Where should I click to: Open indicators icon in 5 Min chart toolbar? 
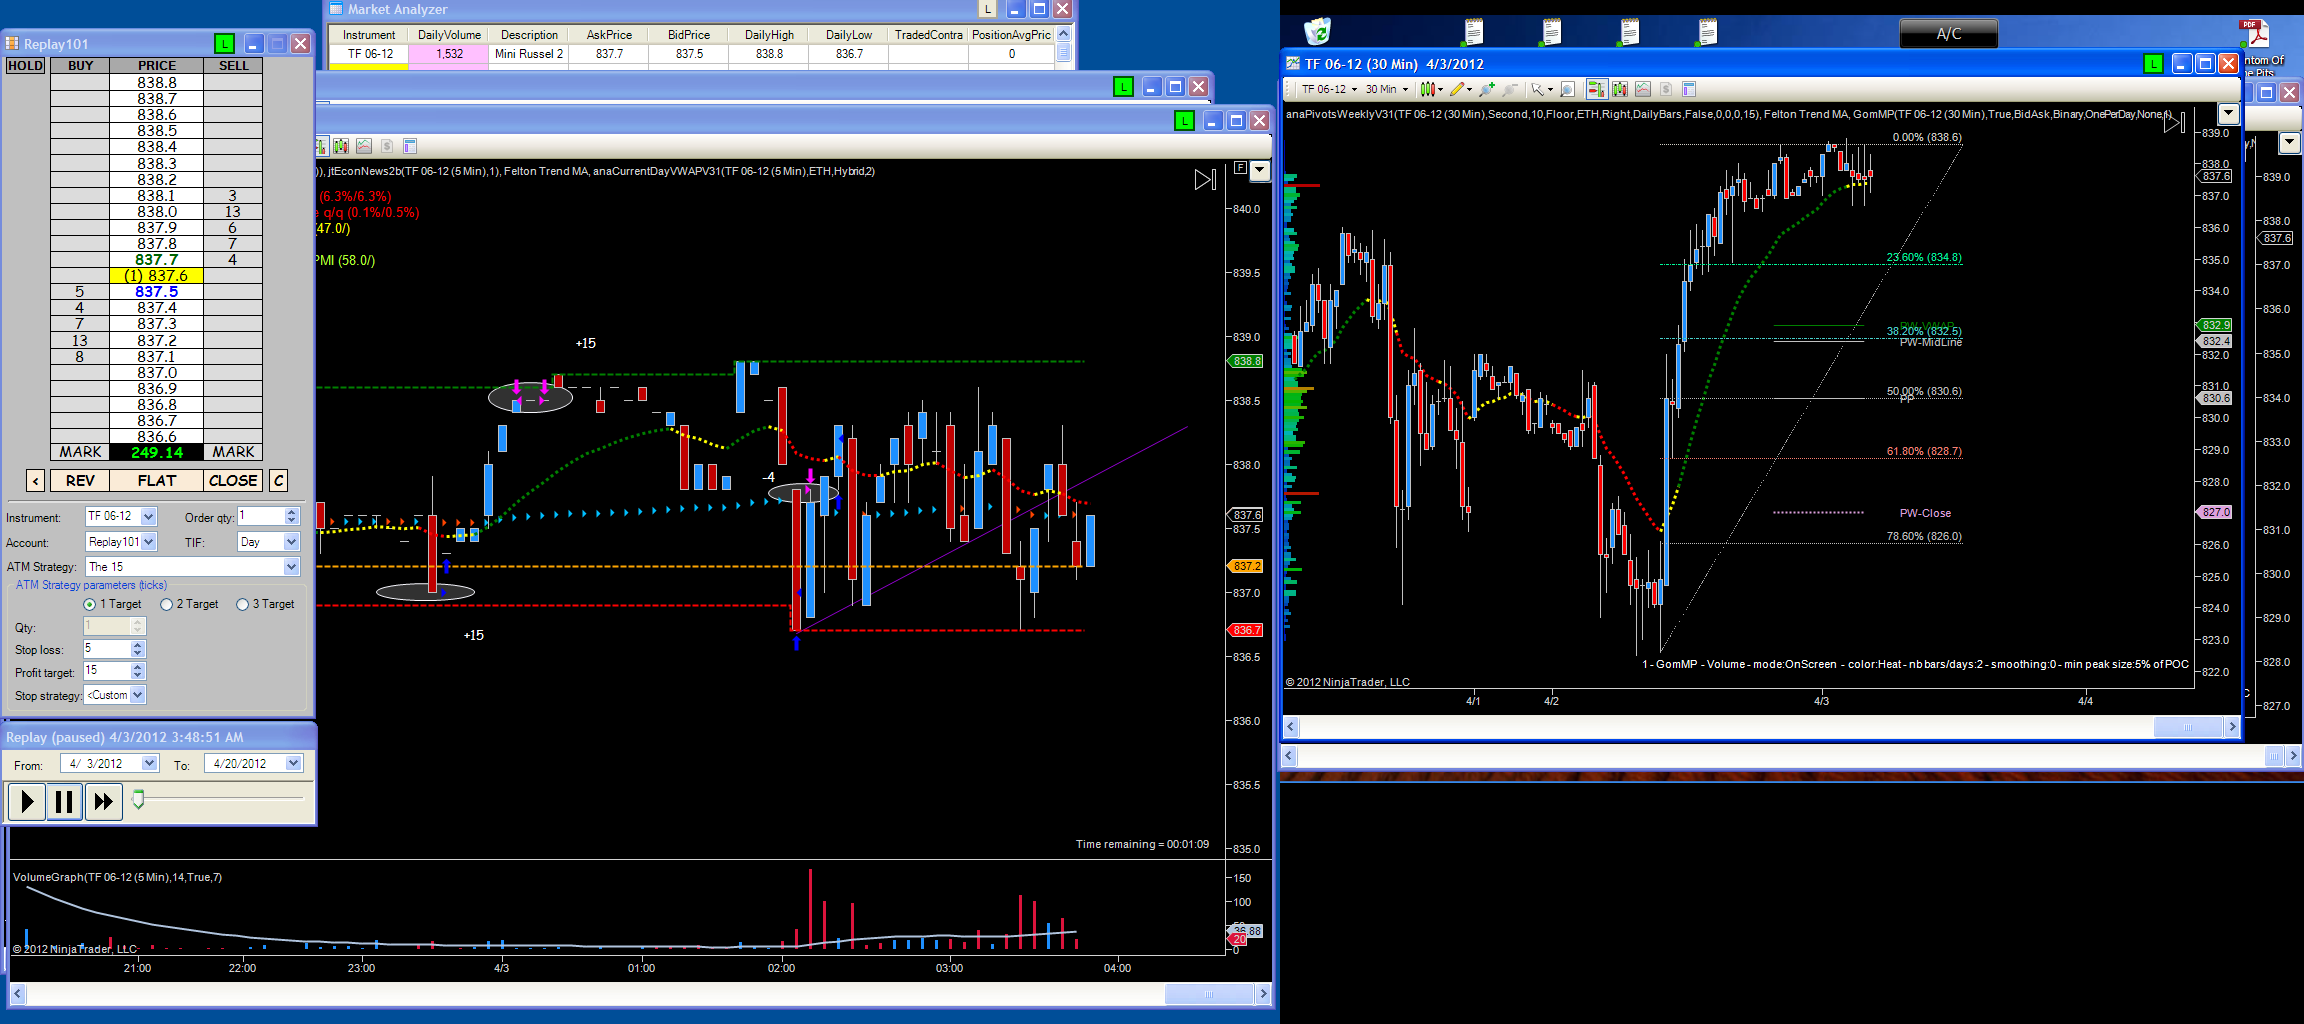tap(364, 146)
